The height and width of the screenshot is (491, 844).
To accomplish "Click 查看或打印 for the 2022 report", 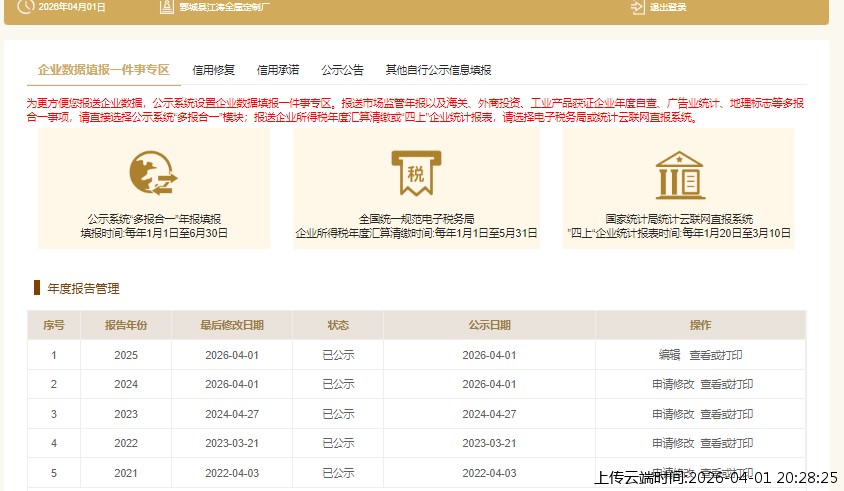I will pyautogui.click(x=726, y=443).
